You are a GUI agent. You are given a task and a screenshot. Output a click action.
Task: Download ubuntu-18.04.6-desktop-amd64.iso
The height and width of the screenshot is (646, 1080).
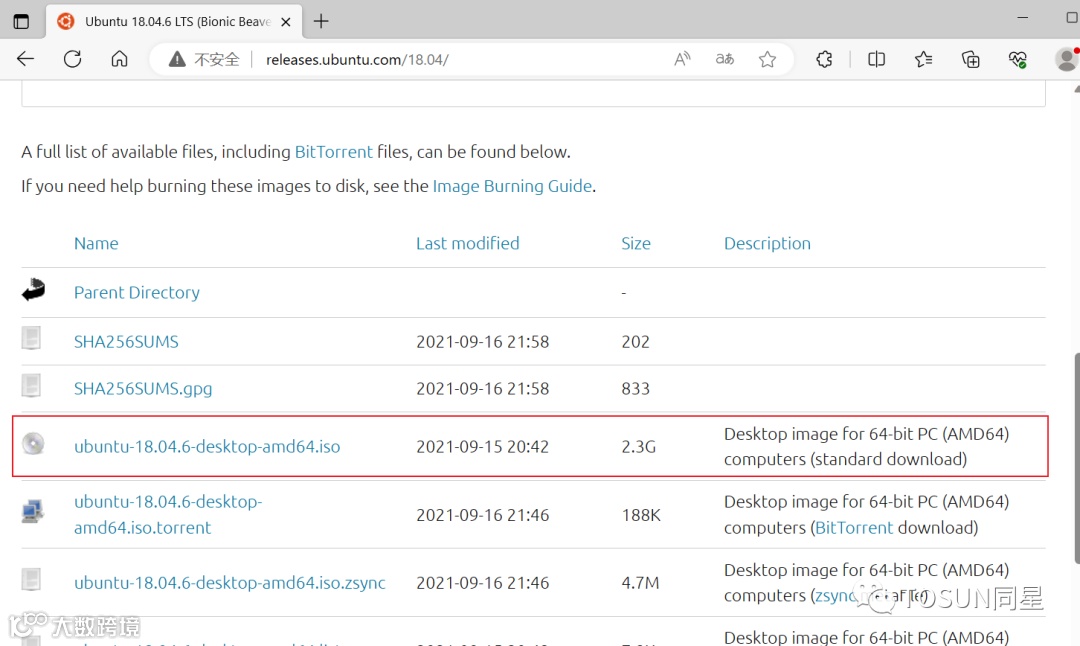point(207,446)
